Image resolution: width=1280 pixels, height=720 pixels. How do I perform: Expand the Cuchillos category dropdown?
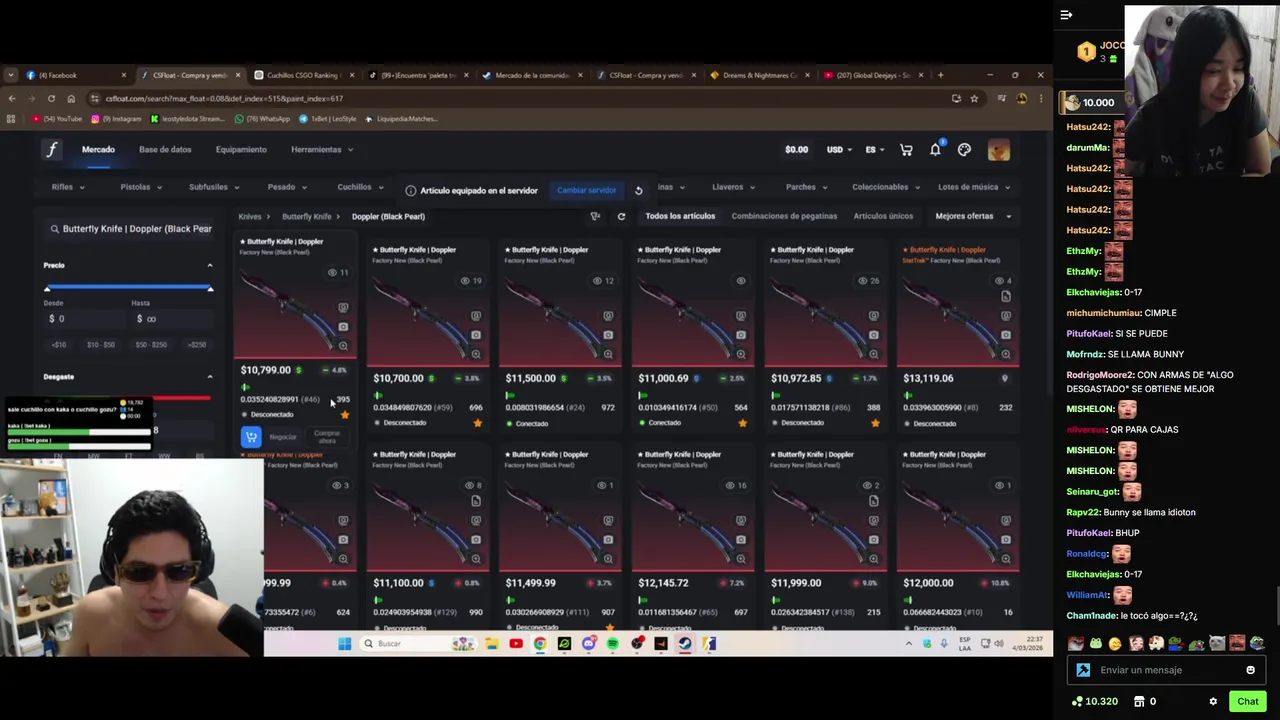click(360, 187)
